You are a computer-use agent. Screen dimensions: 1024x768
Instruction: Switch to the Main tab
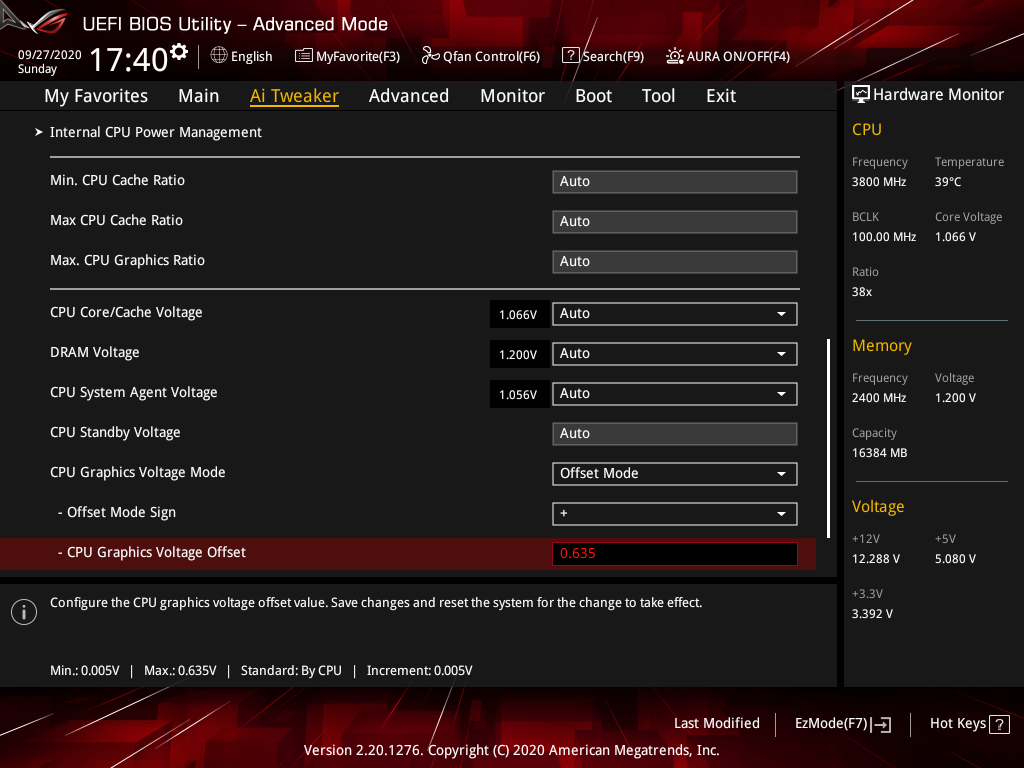(199, 96)
